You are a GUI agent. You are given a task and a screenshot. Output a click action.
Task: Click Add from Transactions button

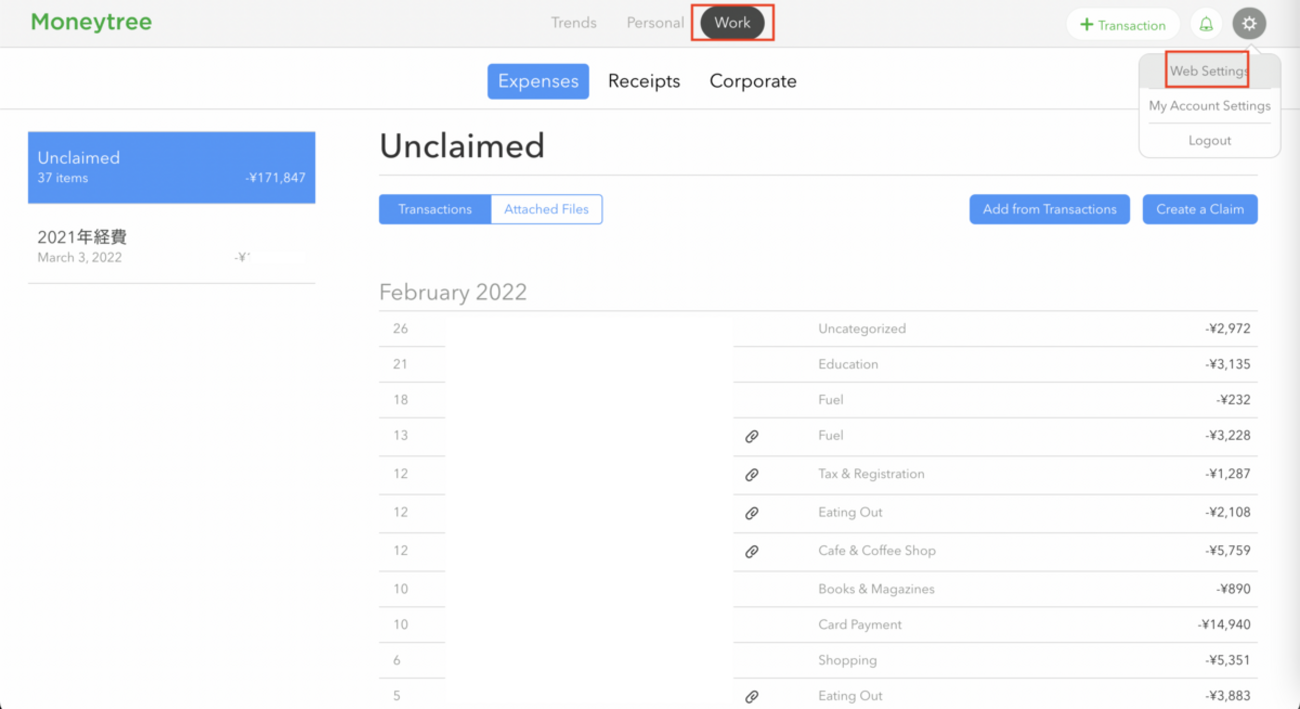click(1049, 209)
